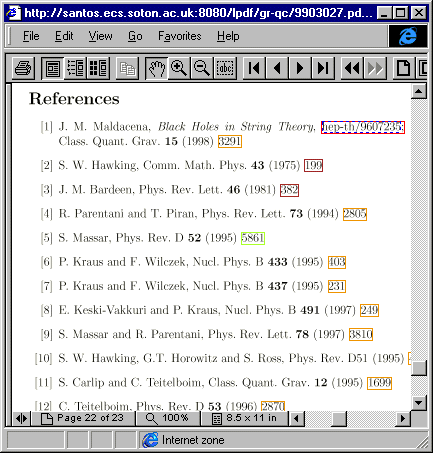The height and width of the screenshot is (453, 433).
Task: Go to the first page button
Action: (x=254, y=68)
